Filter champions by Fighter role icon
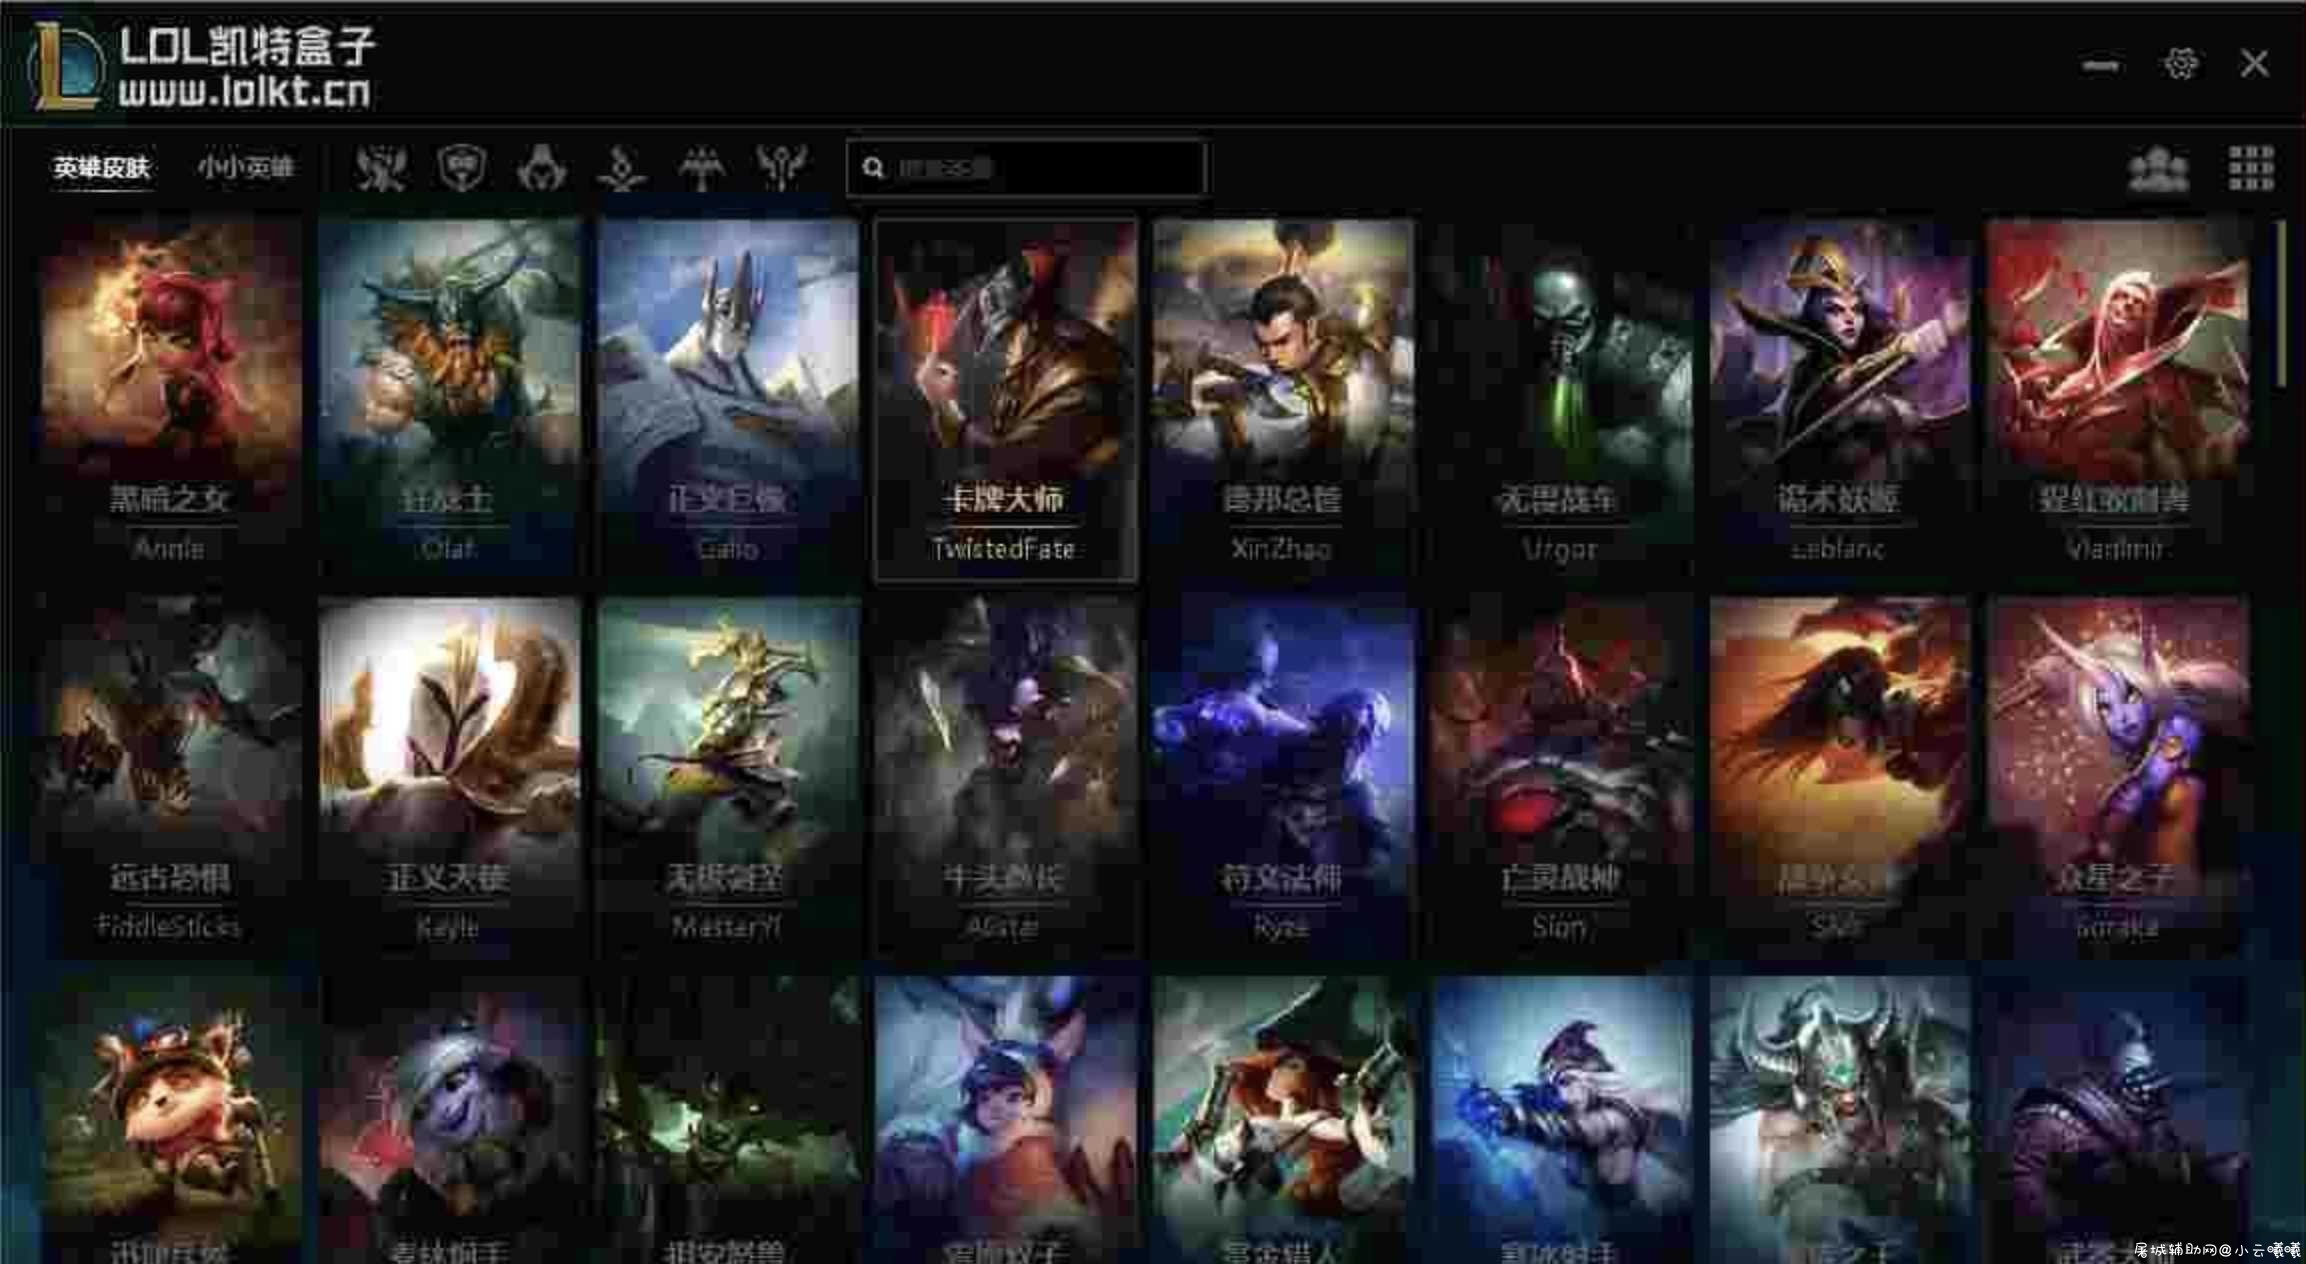Image resolution: width=2306 pixels, height=1264 pixels. (382, 167)
